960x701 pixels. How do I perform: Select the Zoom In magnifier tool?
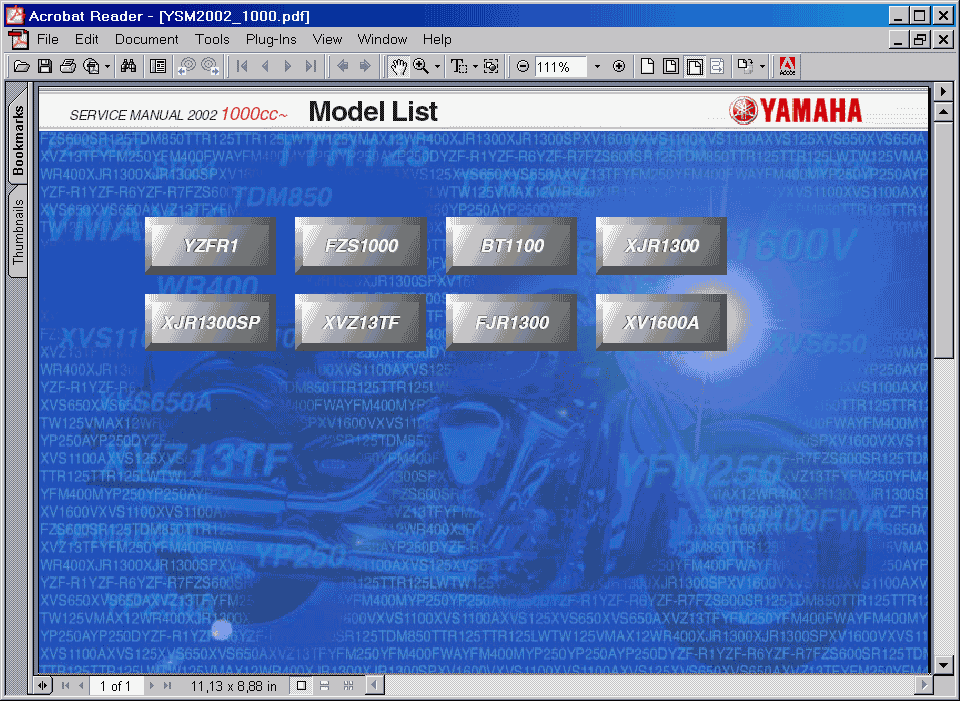pos(421,66)
